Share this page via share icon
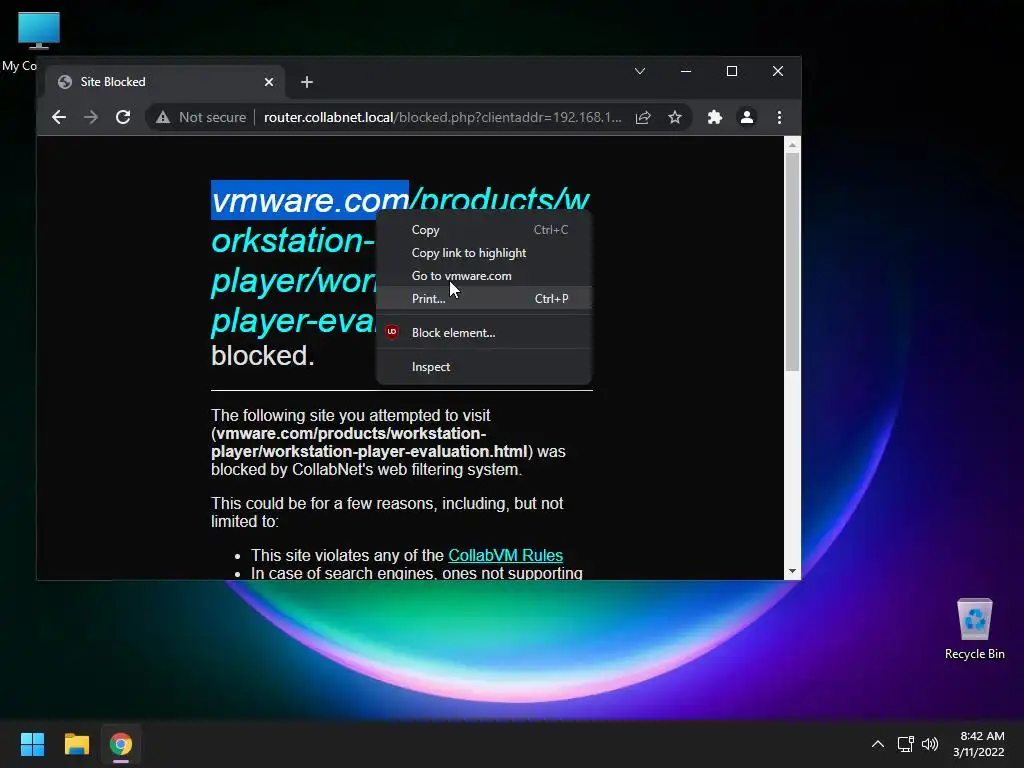1024x768 pixels. pos(643,118)
